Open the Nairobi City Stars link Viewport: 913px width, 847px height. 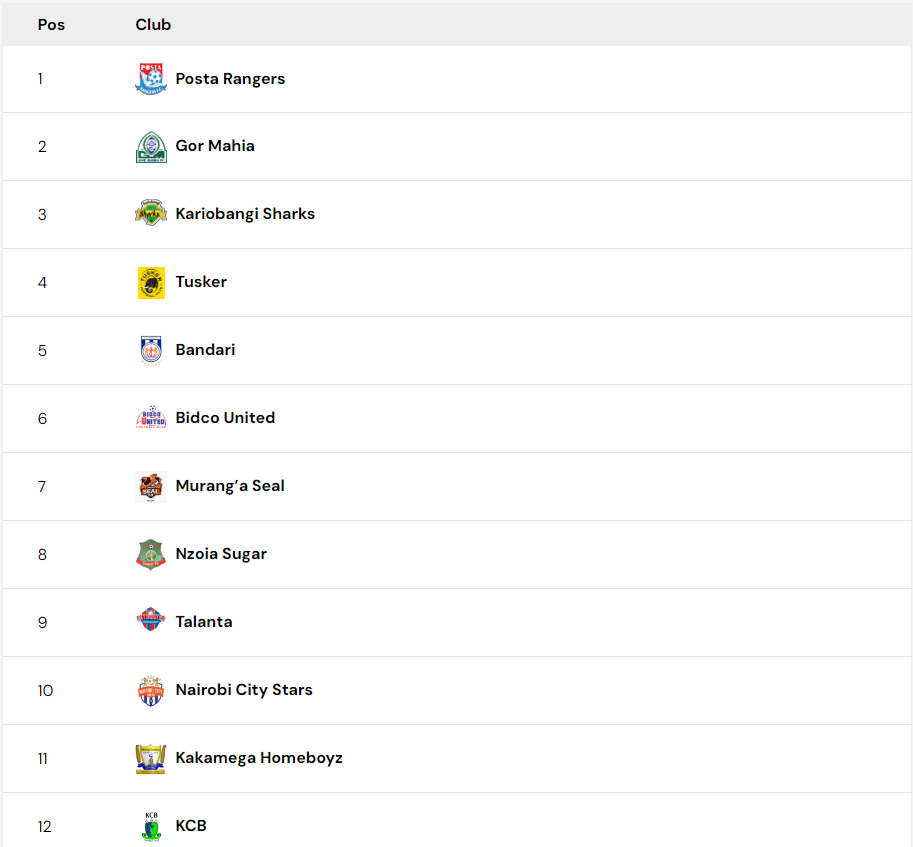pos(244,690)
